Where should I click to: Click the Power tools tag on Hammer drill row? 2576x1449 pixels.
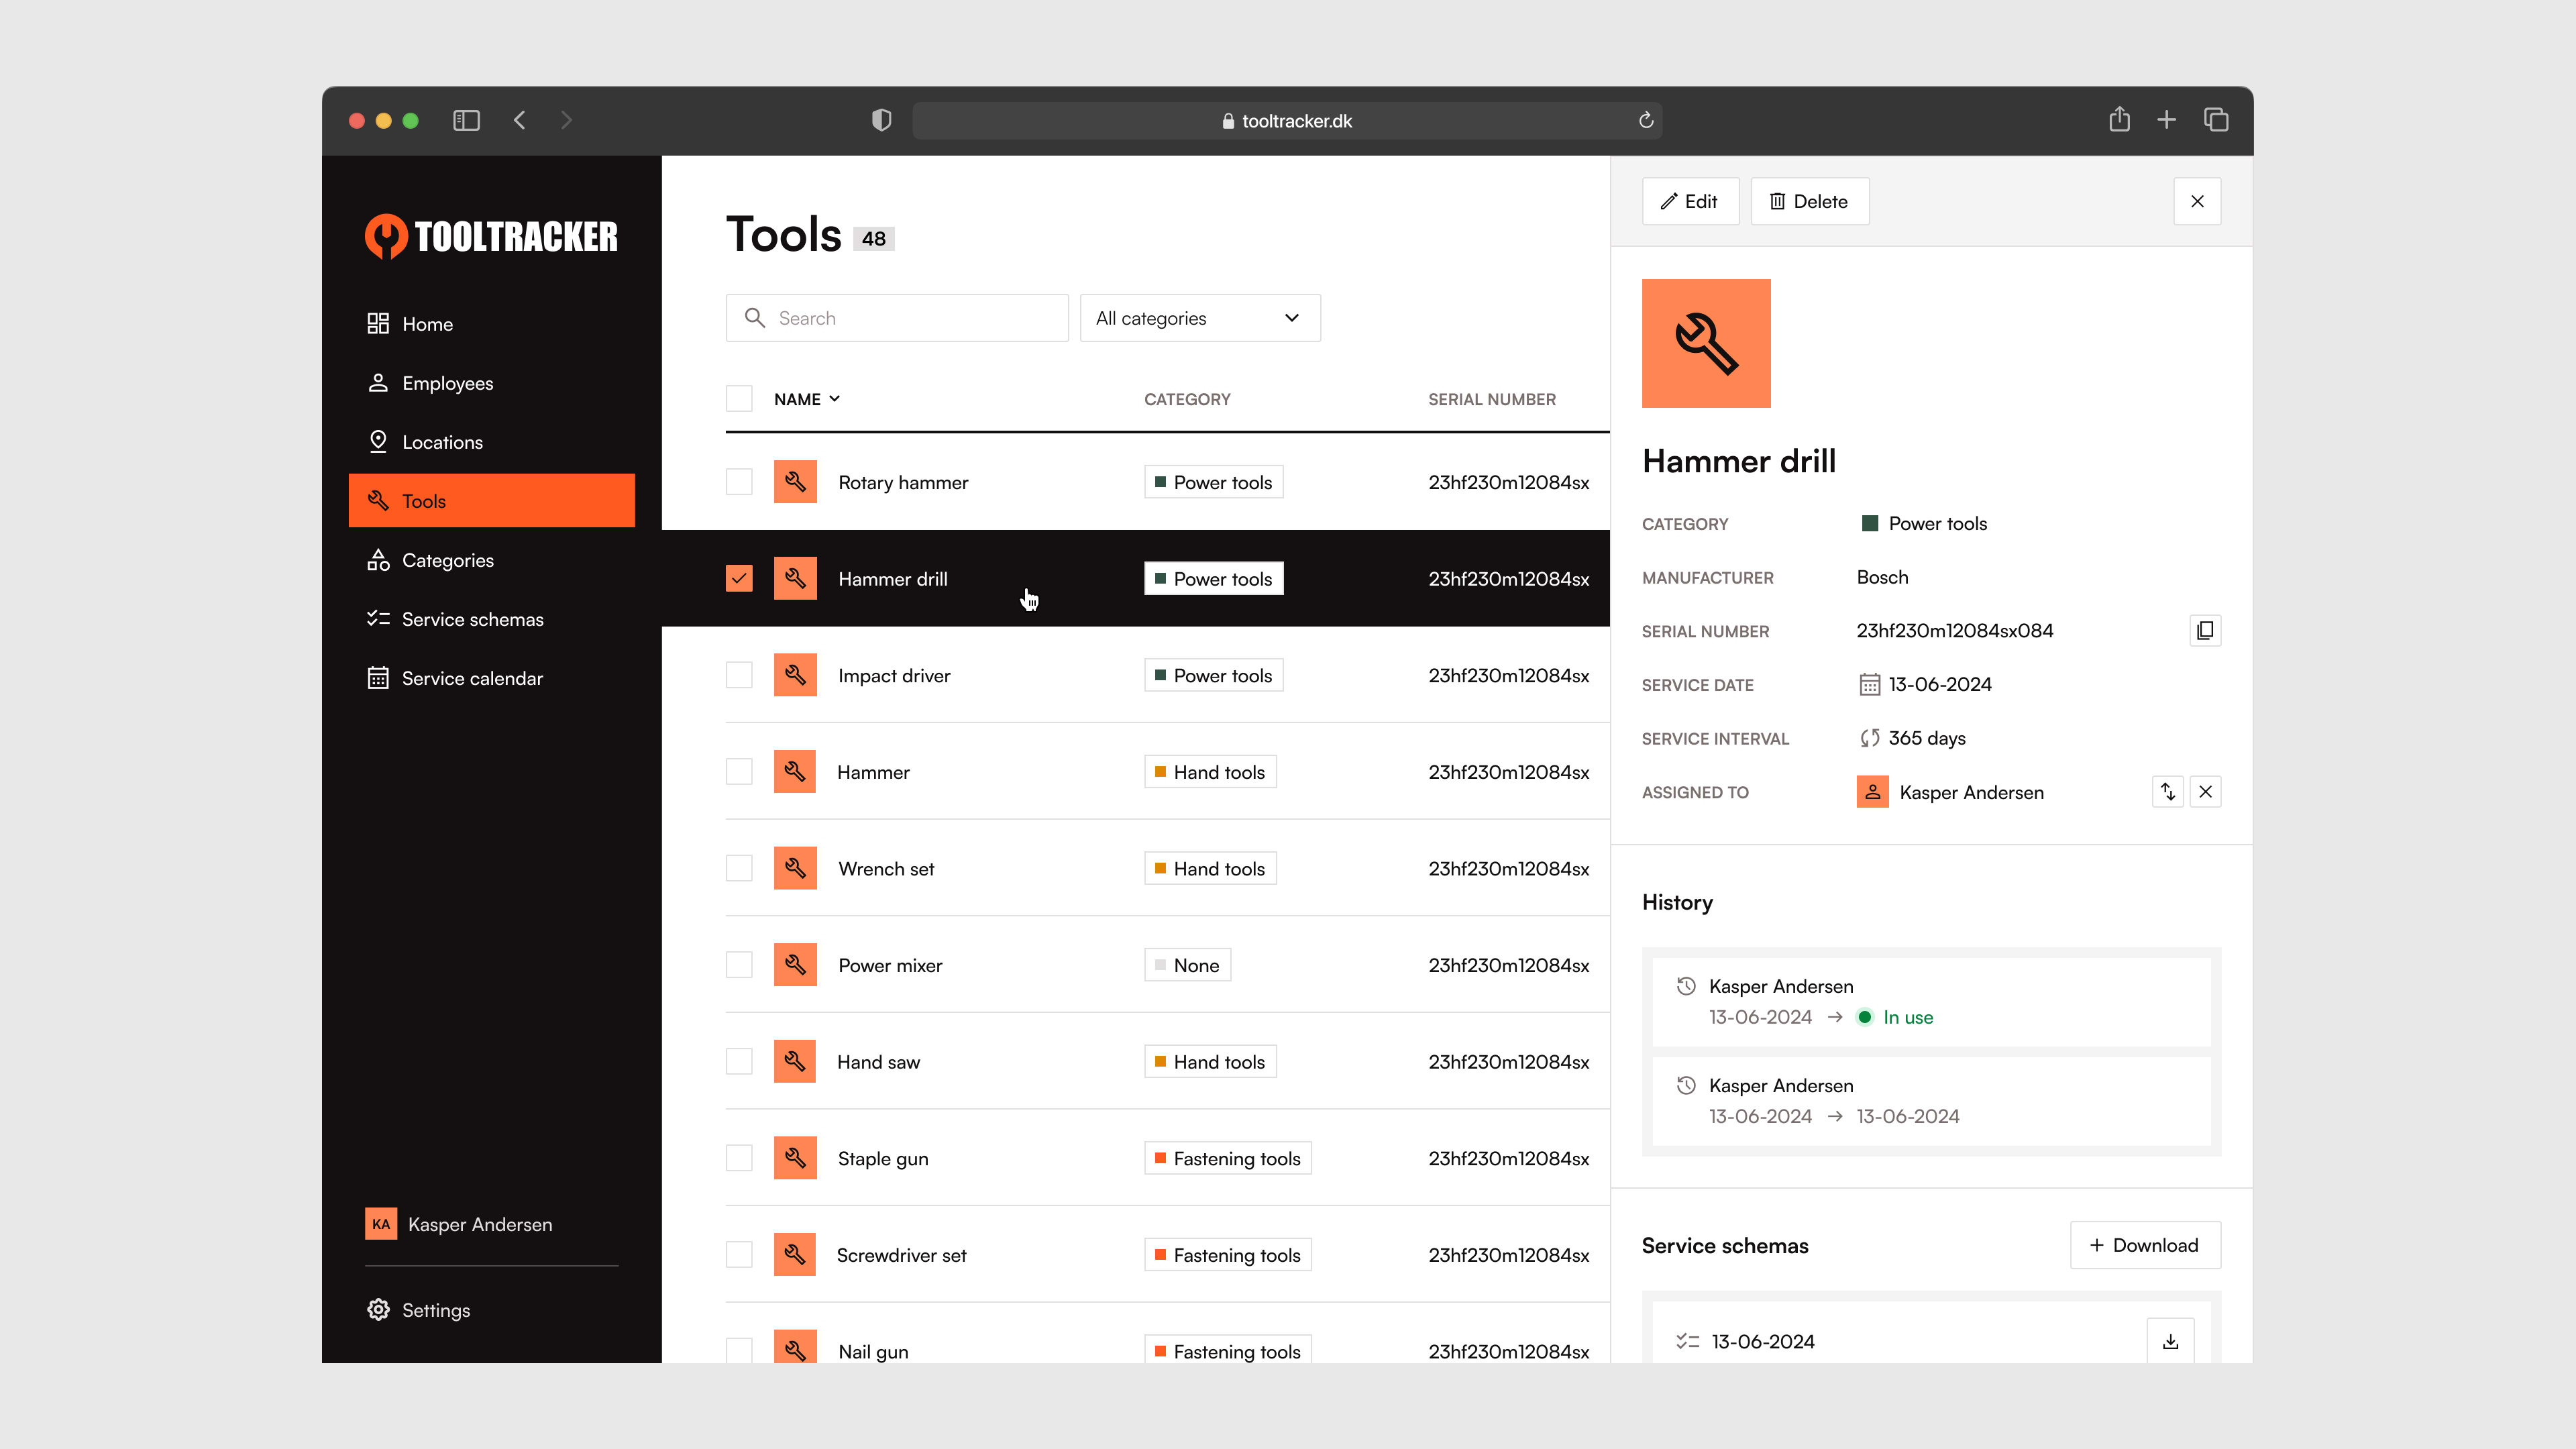(1213, 578)
